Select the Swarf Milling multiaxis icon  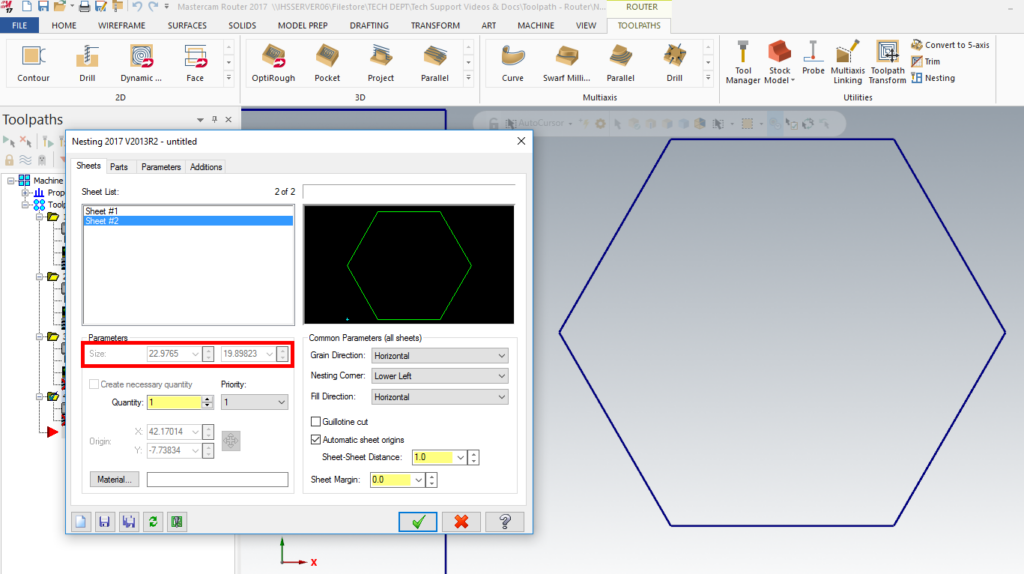coord(566,63)
